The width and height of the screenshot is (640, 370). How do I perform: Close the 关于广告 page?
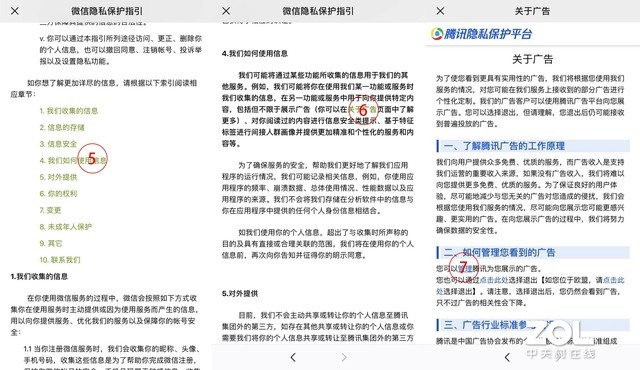click(x=440, y=11)
